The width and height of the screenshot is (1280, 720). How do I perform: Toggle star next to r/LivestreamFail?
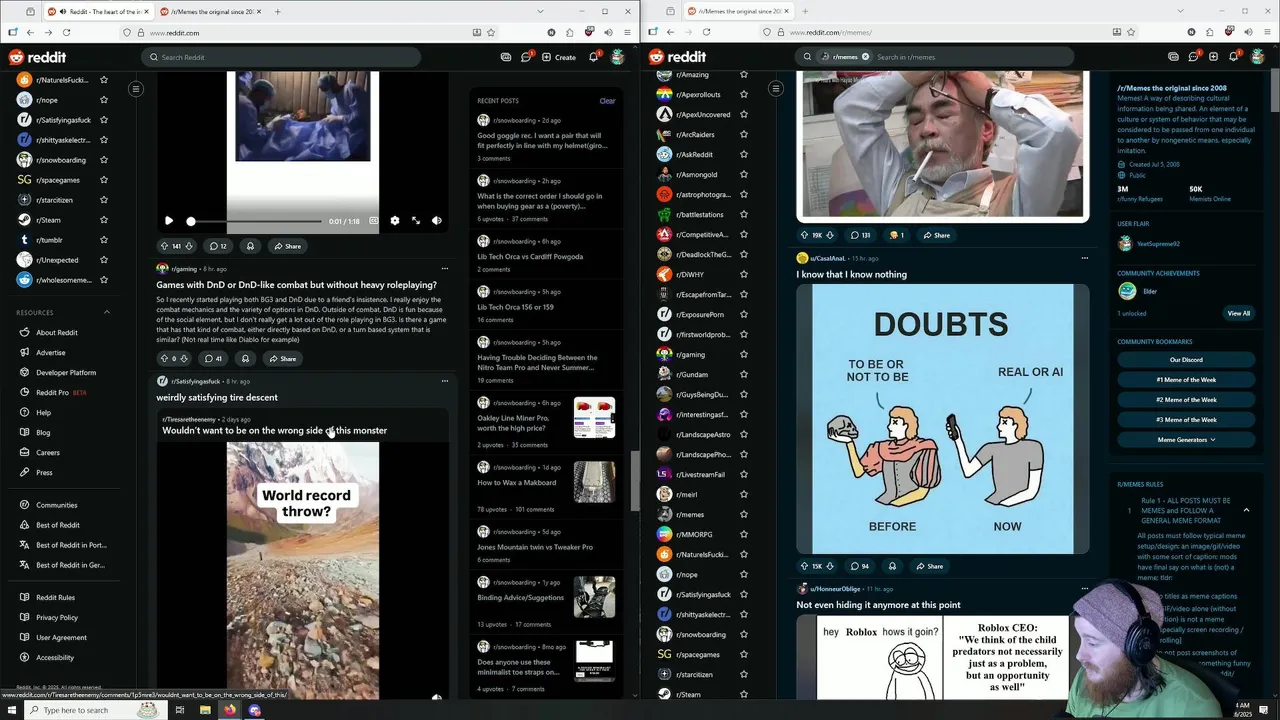click(743, 475)
